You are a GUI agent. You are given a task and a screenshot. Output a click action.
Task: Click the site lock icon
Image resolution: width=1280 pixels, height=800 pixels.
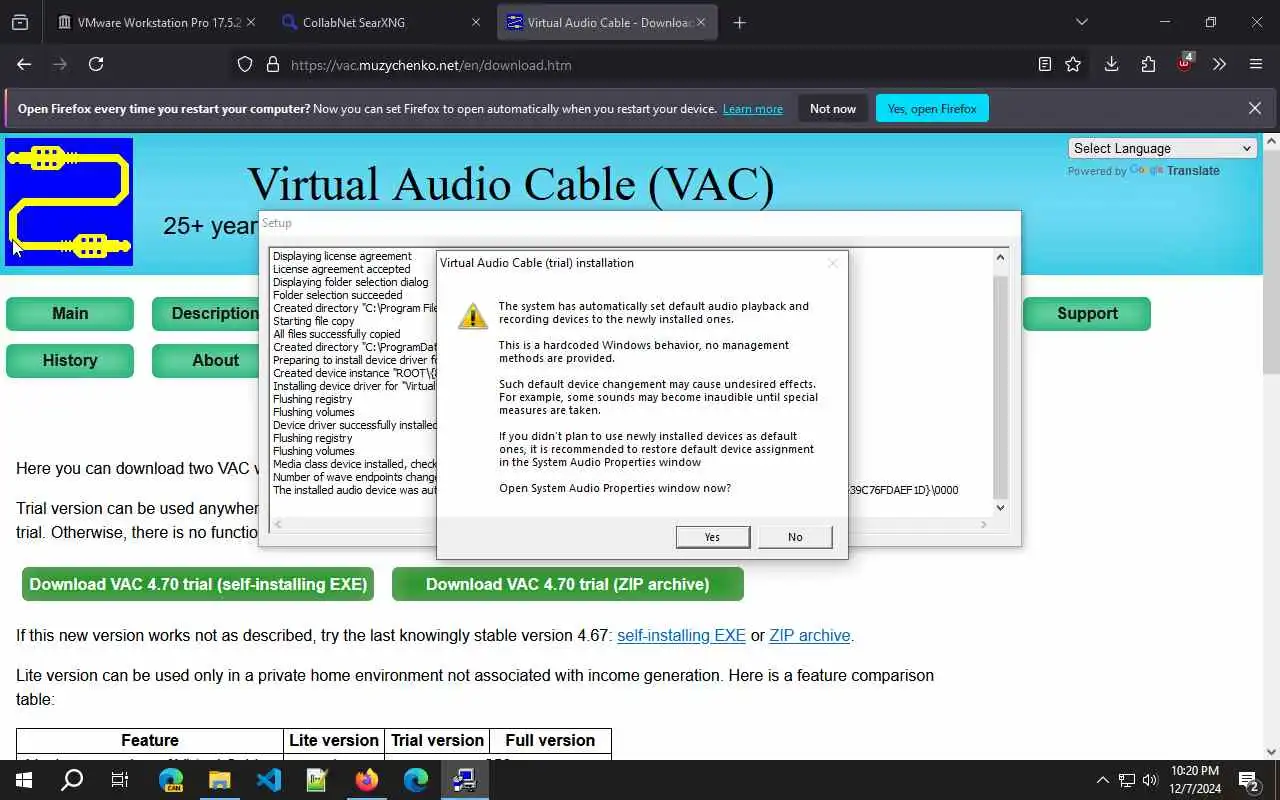(x=272, y=65)
